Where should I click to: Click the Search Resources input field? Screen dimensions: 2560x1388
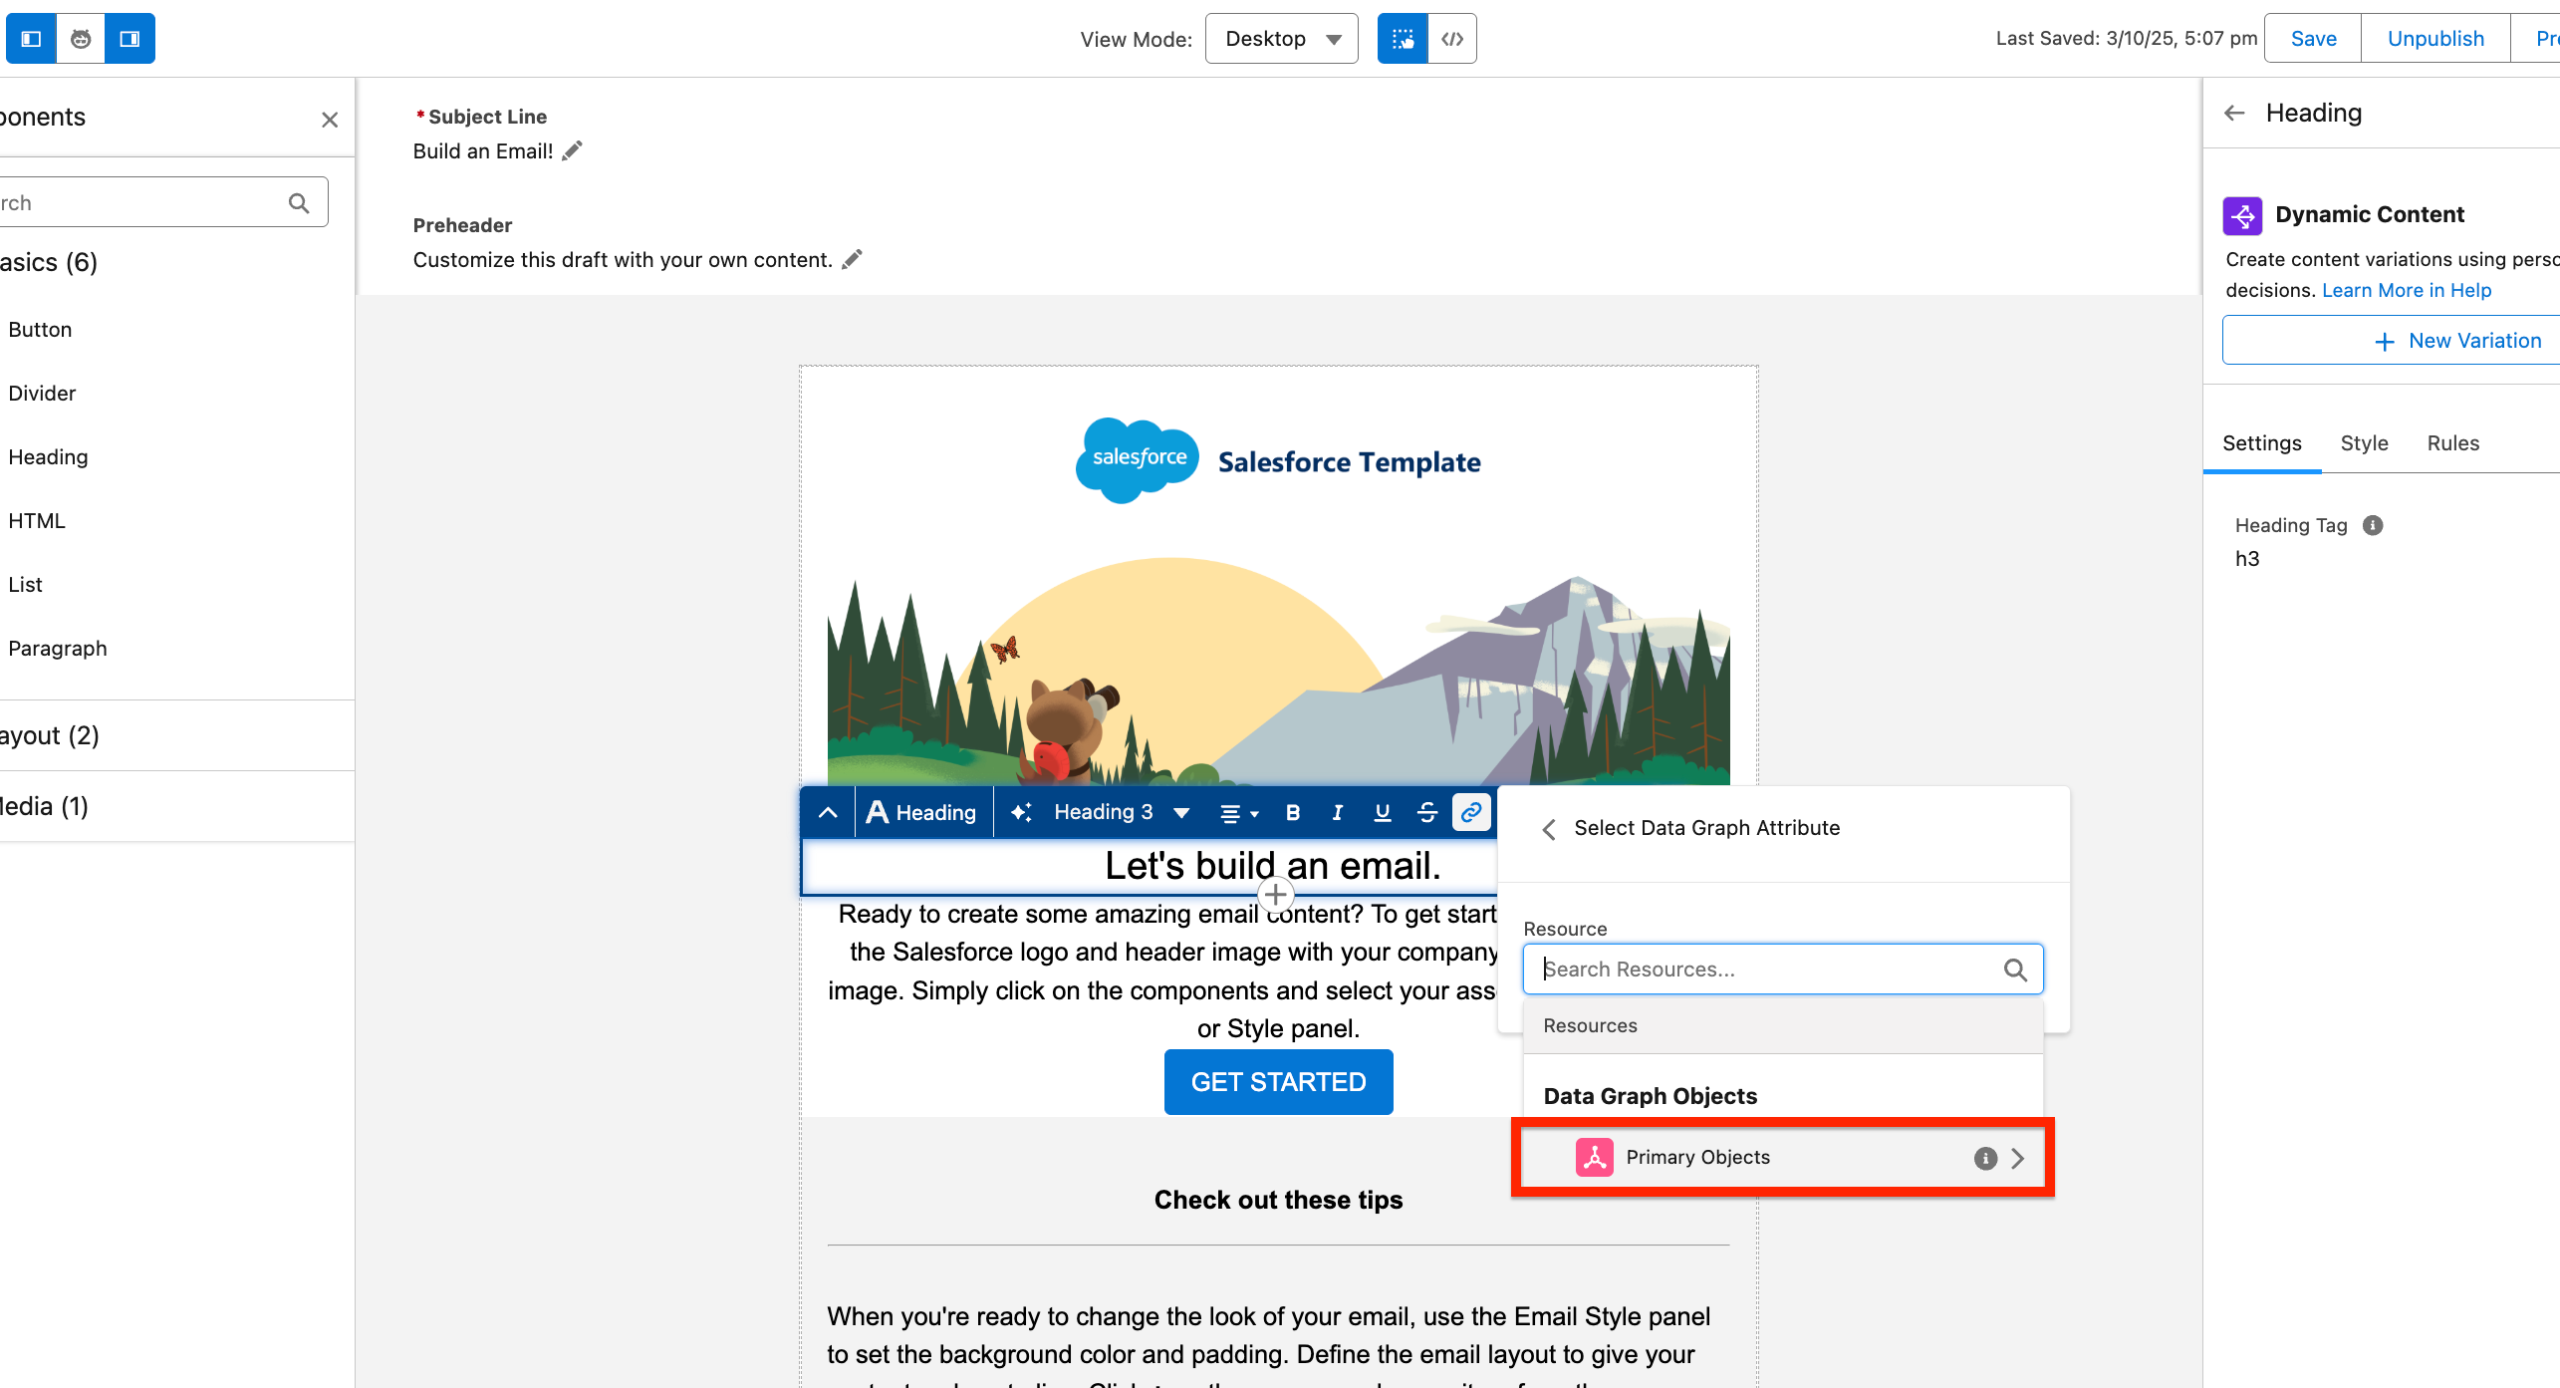[x=1768, y=969]
